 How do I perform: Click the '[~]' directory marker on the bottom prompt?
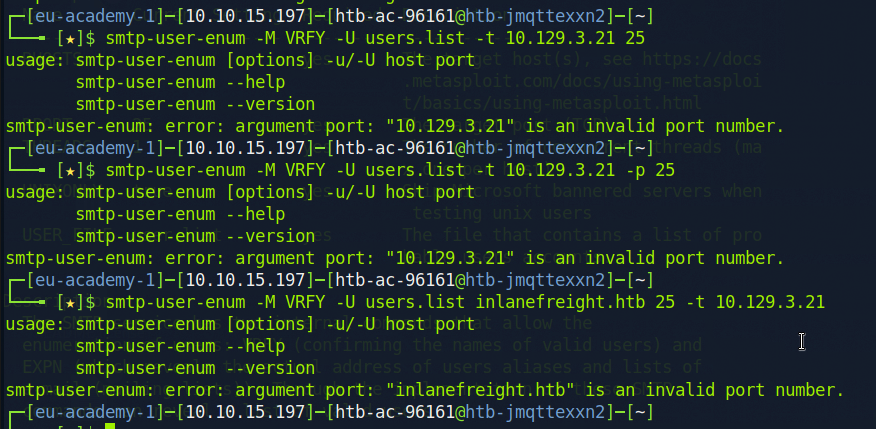[x=640, y=412]
